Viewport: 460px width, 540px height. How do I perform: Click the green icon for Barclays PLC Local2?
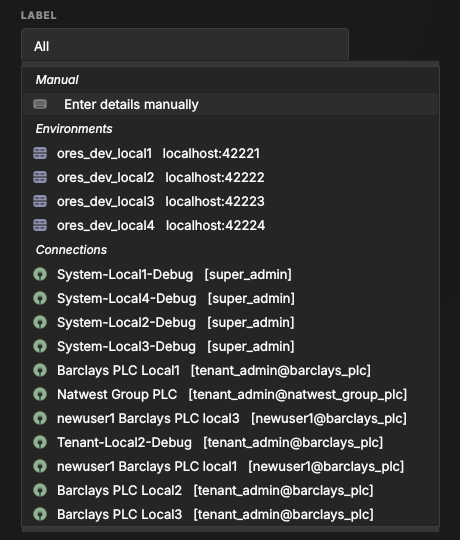coord(40,490)
